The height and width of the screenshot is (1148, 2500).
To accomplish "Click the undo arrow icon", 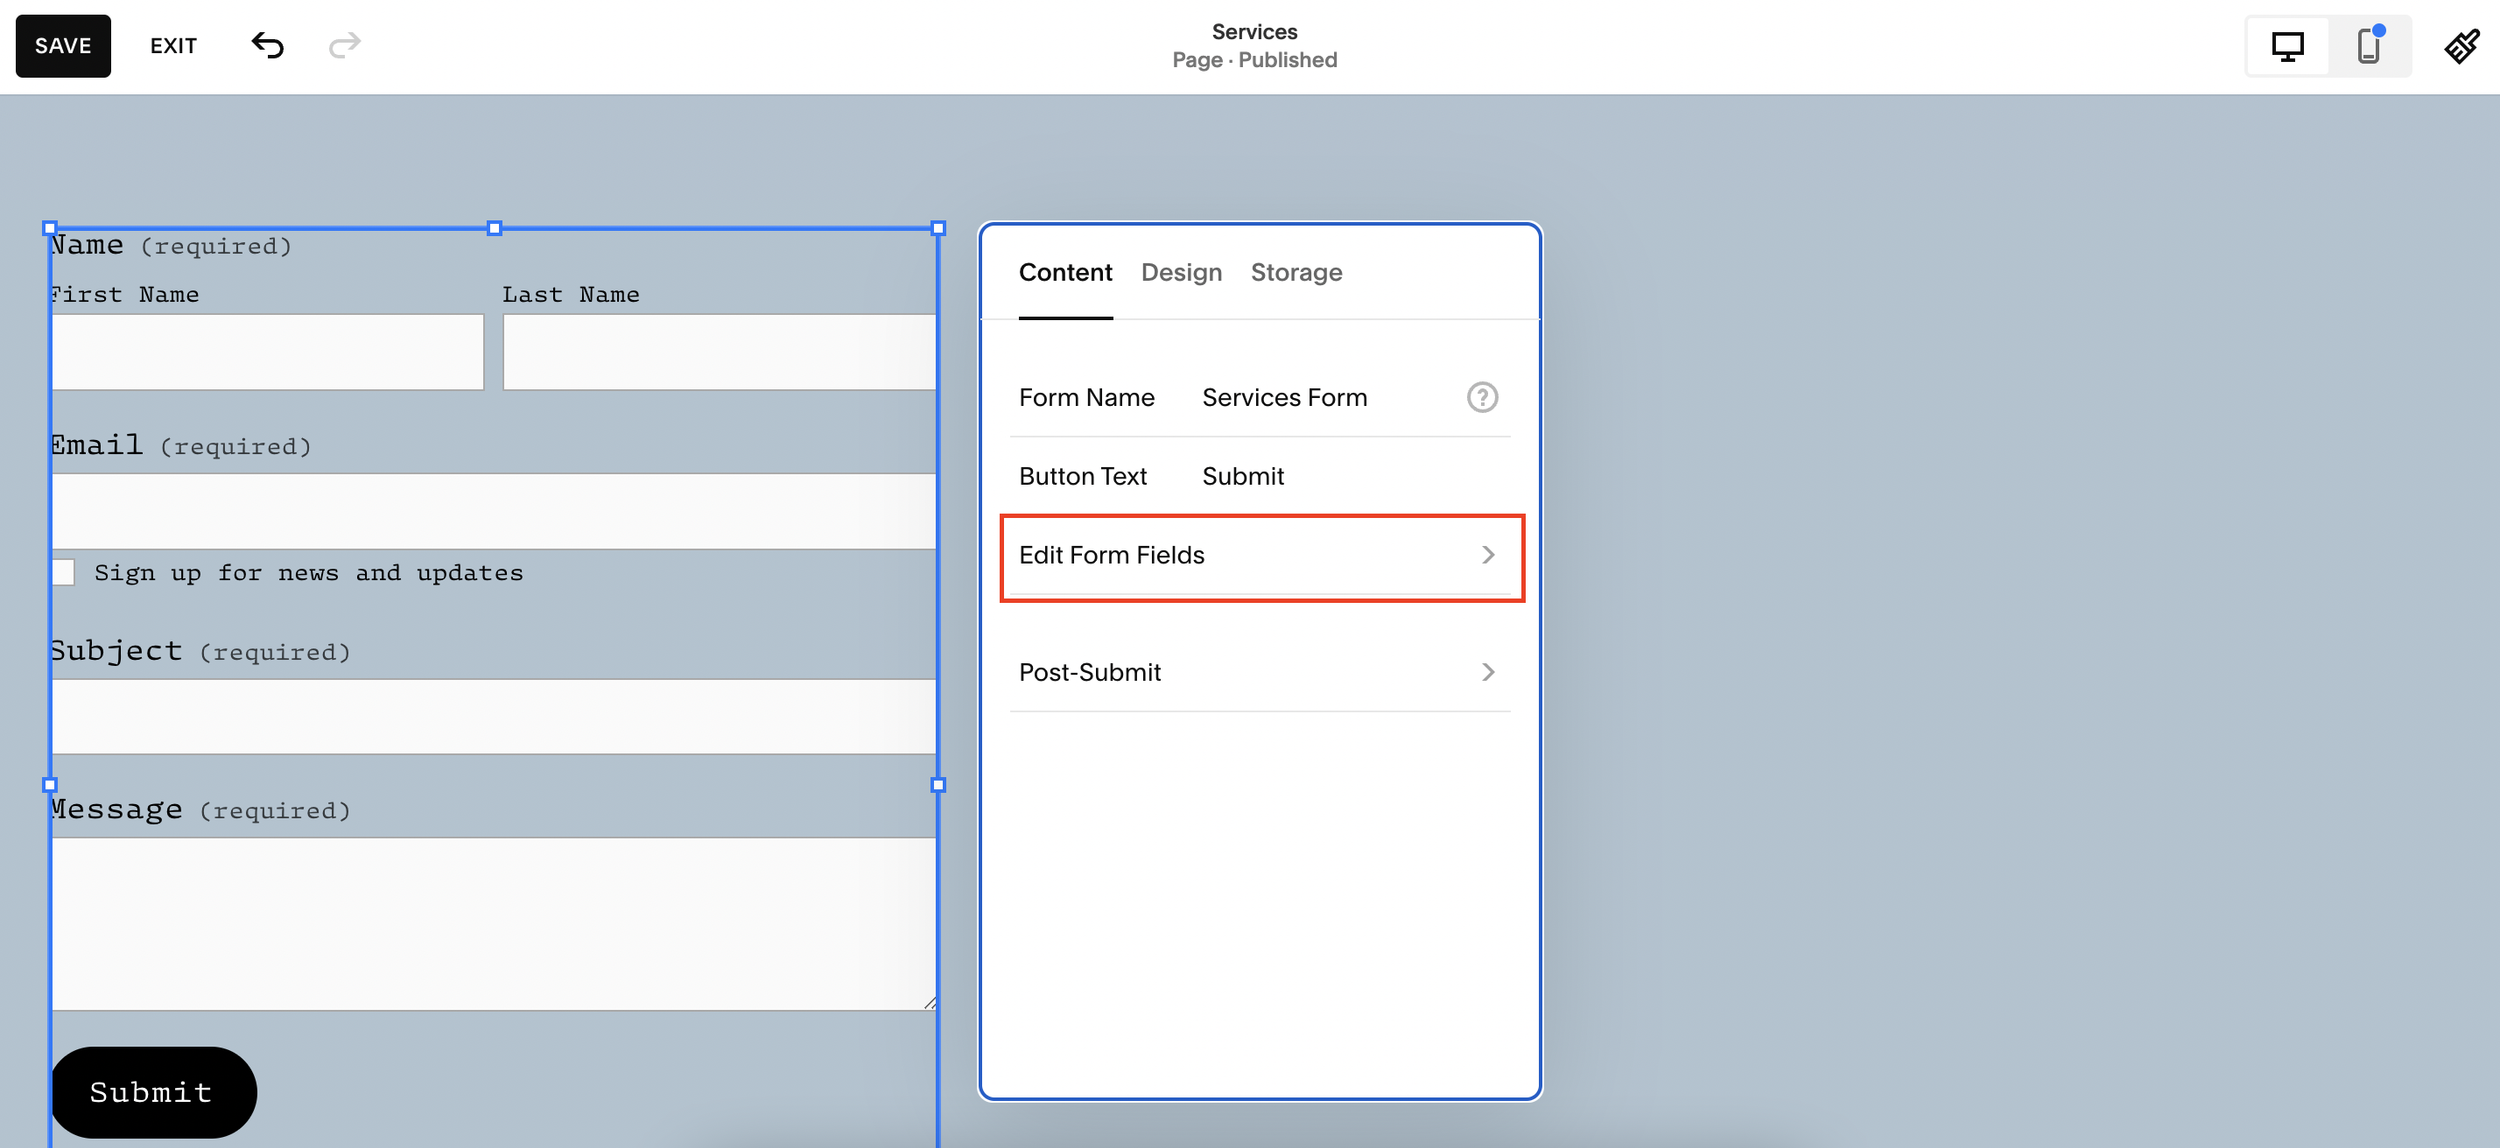I will click(267, 46).
